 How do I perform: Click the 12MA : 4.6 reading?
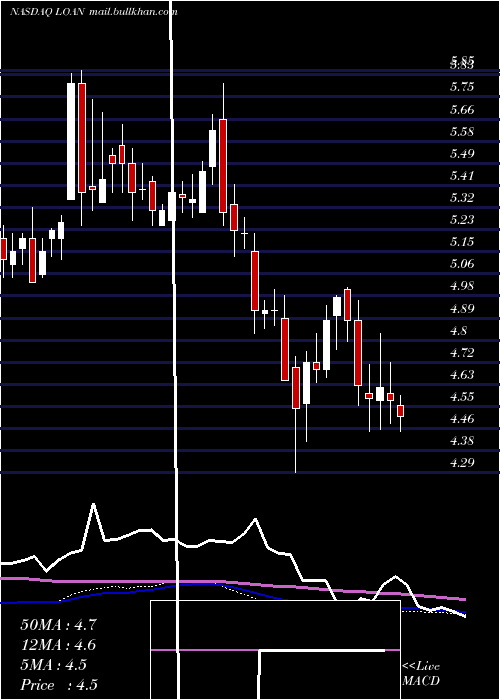[x=58, y=645]
